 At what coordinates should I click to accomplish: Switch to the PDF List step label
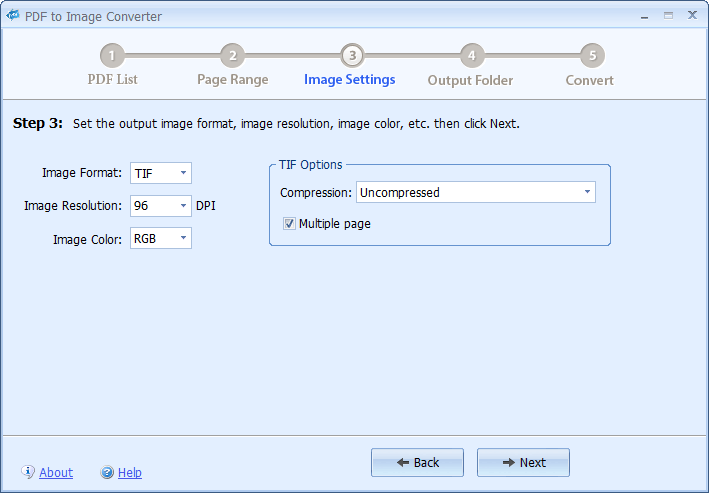tap(112, 79)
